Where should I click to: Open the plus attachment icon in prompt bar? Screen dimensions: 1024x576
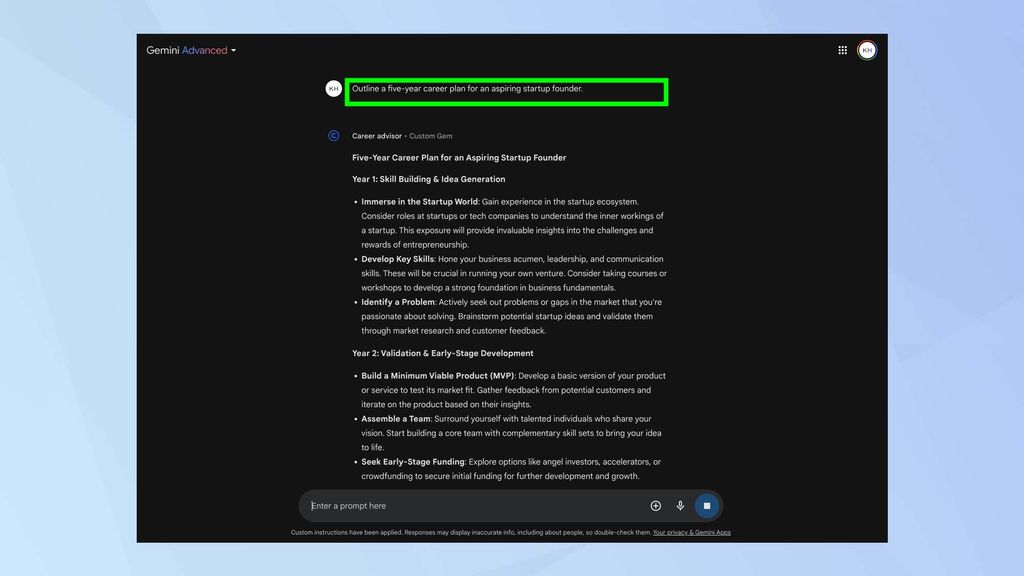click(655, 505)
